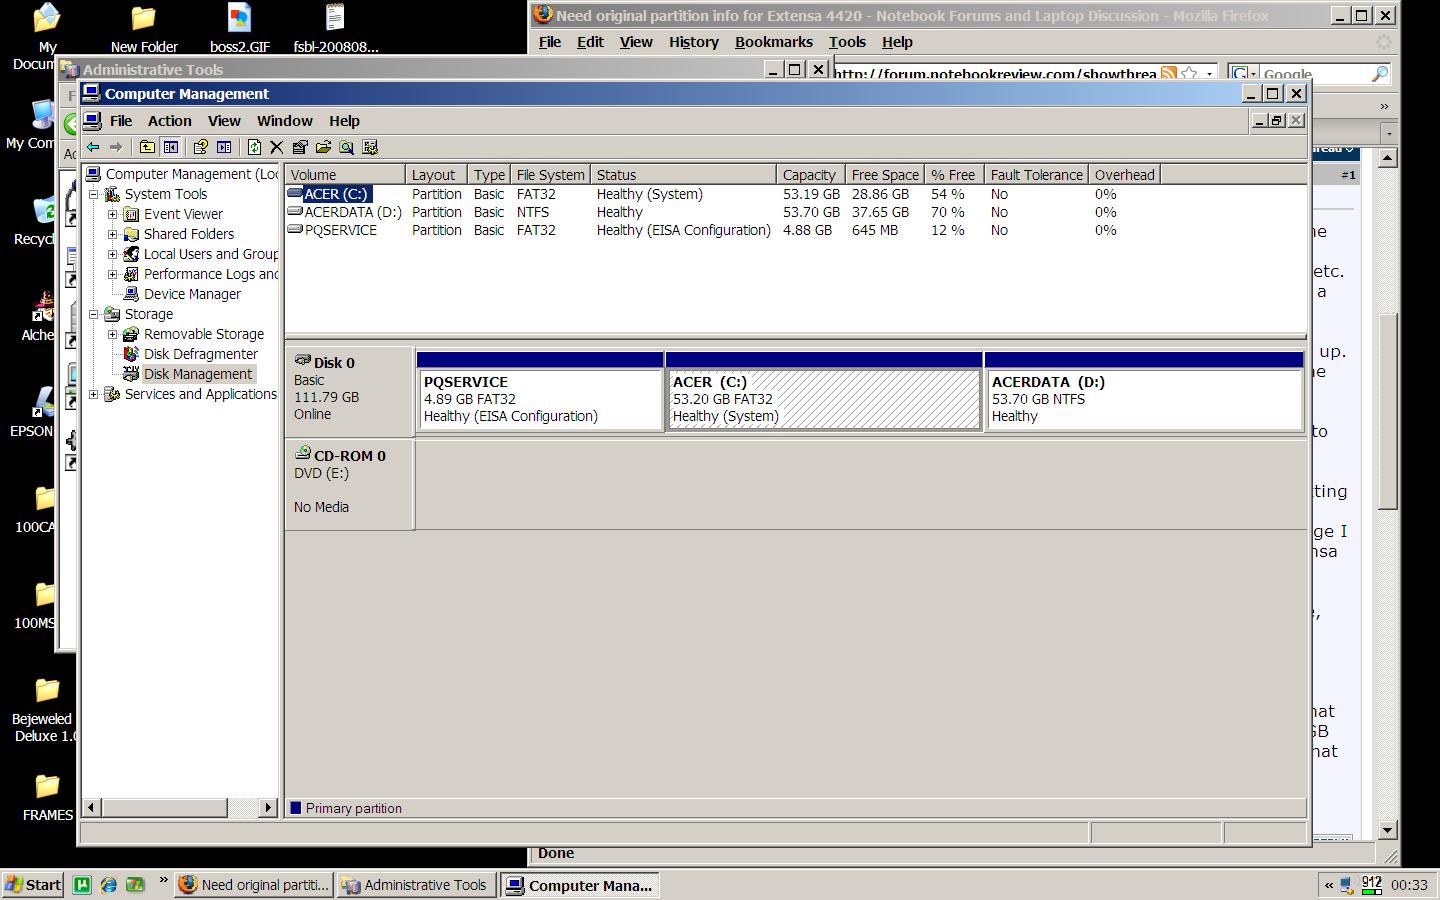Open Firefox Tools menu
The width and height of the screenshot is (1440, 900).
[847, 42]
